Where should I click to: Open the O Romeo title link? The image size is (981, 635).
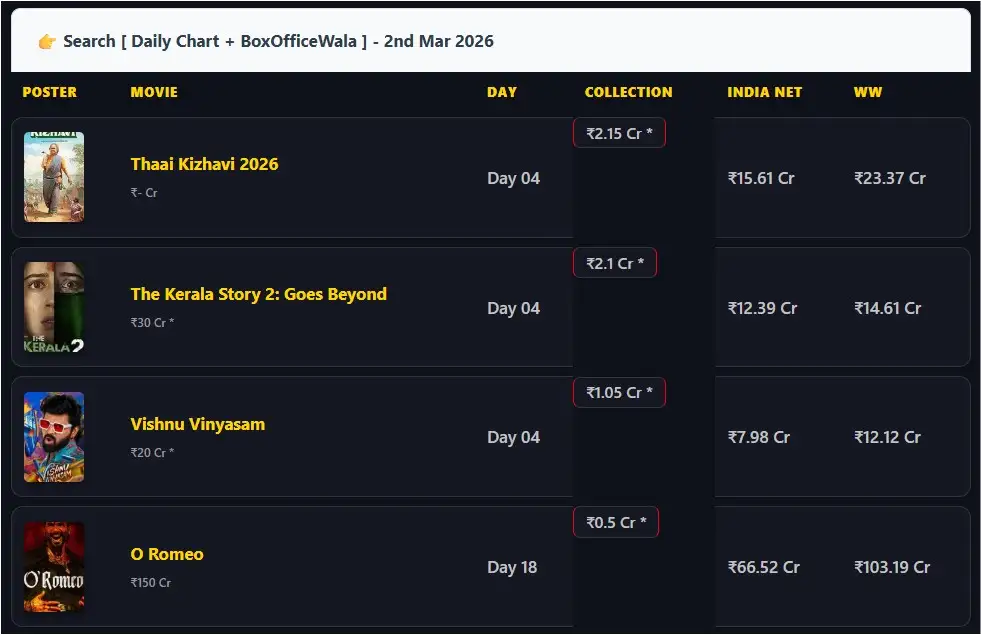[166, 554]
